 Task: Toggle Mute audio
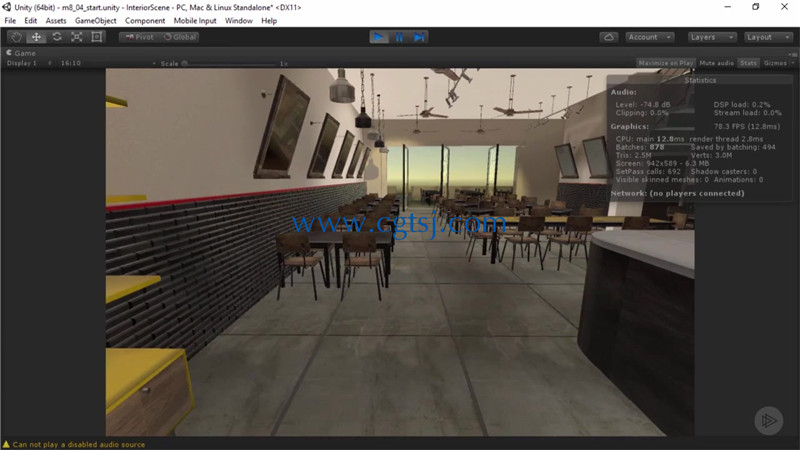716,63
